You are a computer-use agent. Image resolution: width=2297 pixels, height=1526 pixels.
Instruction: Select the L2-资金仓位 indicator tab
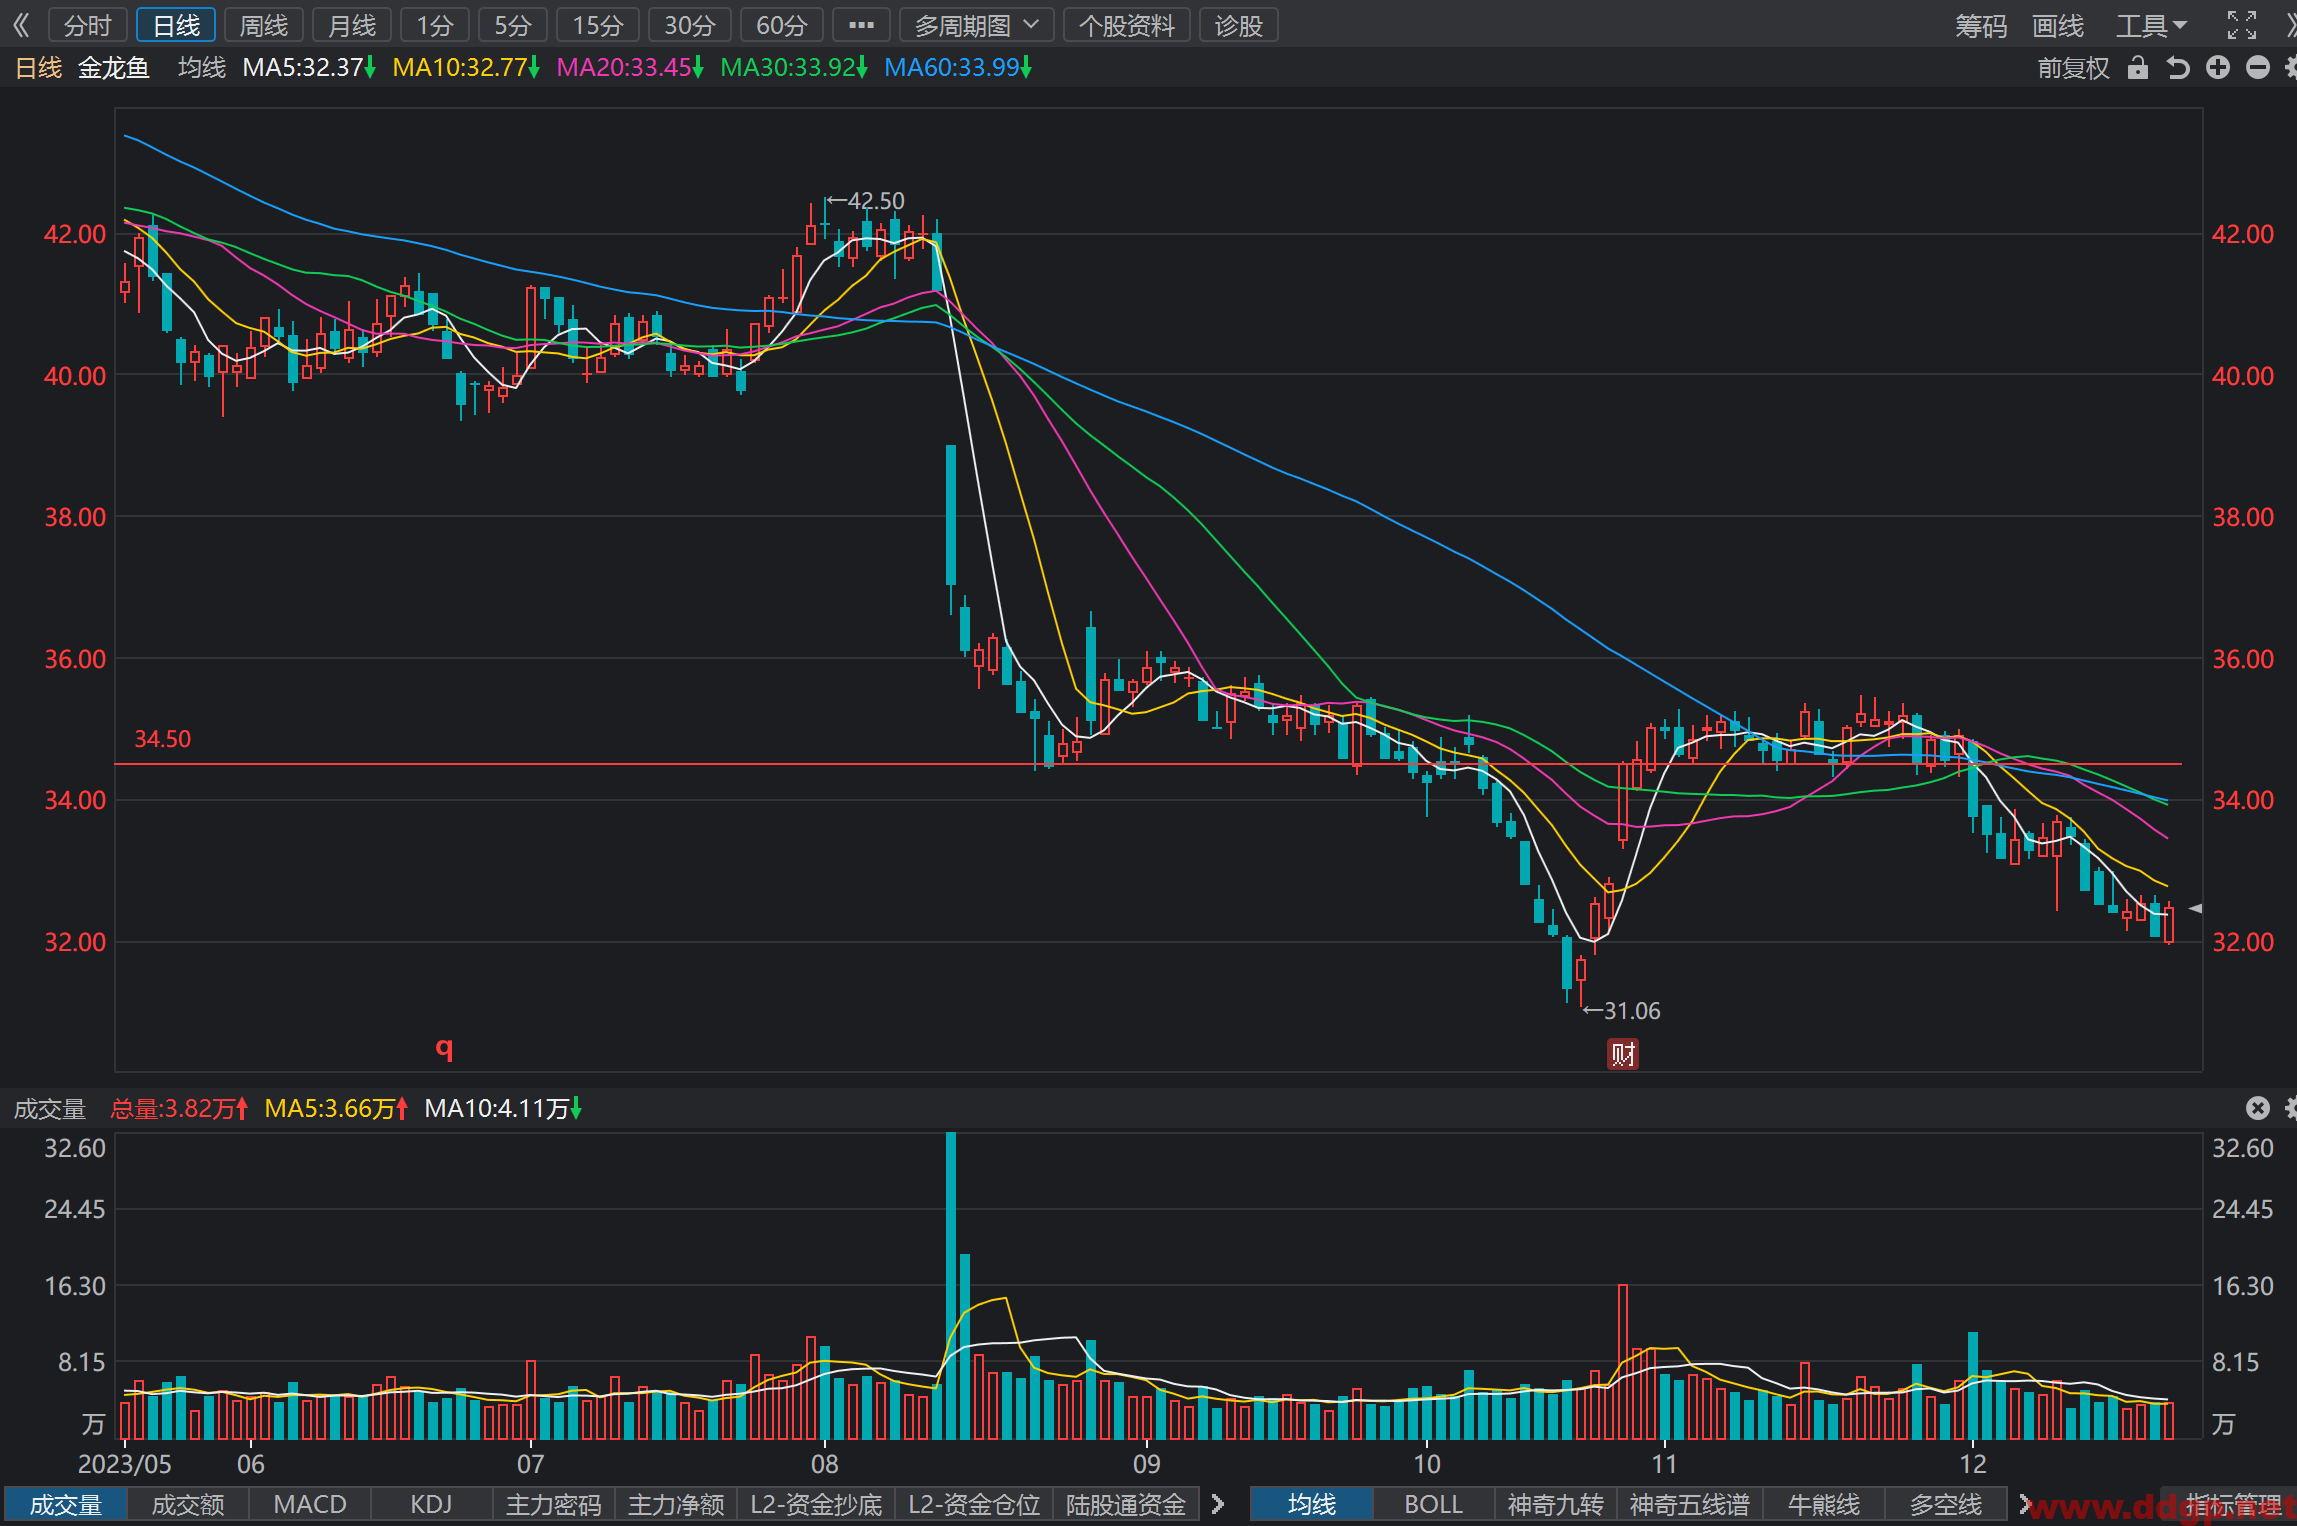coord(974,1504)
